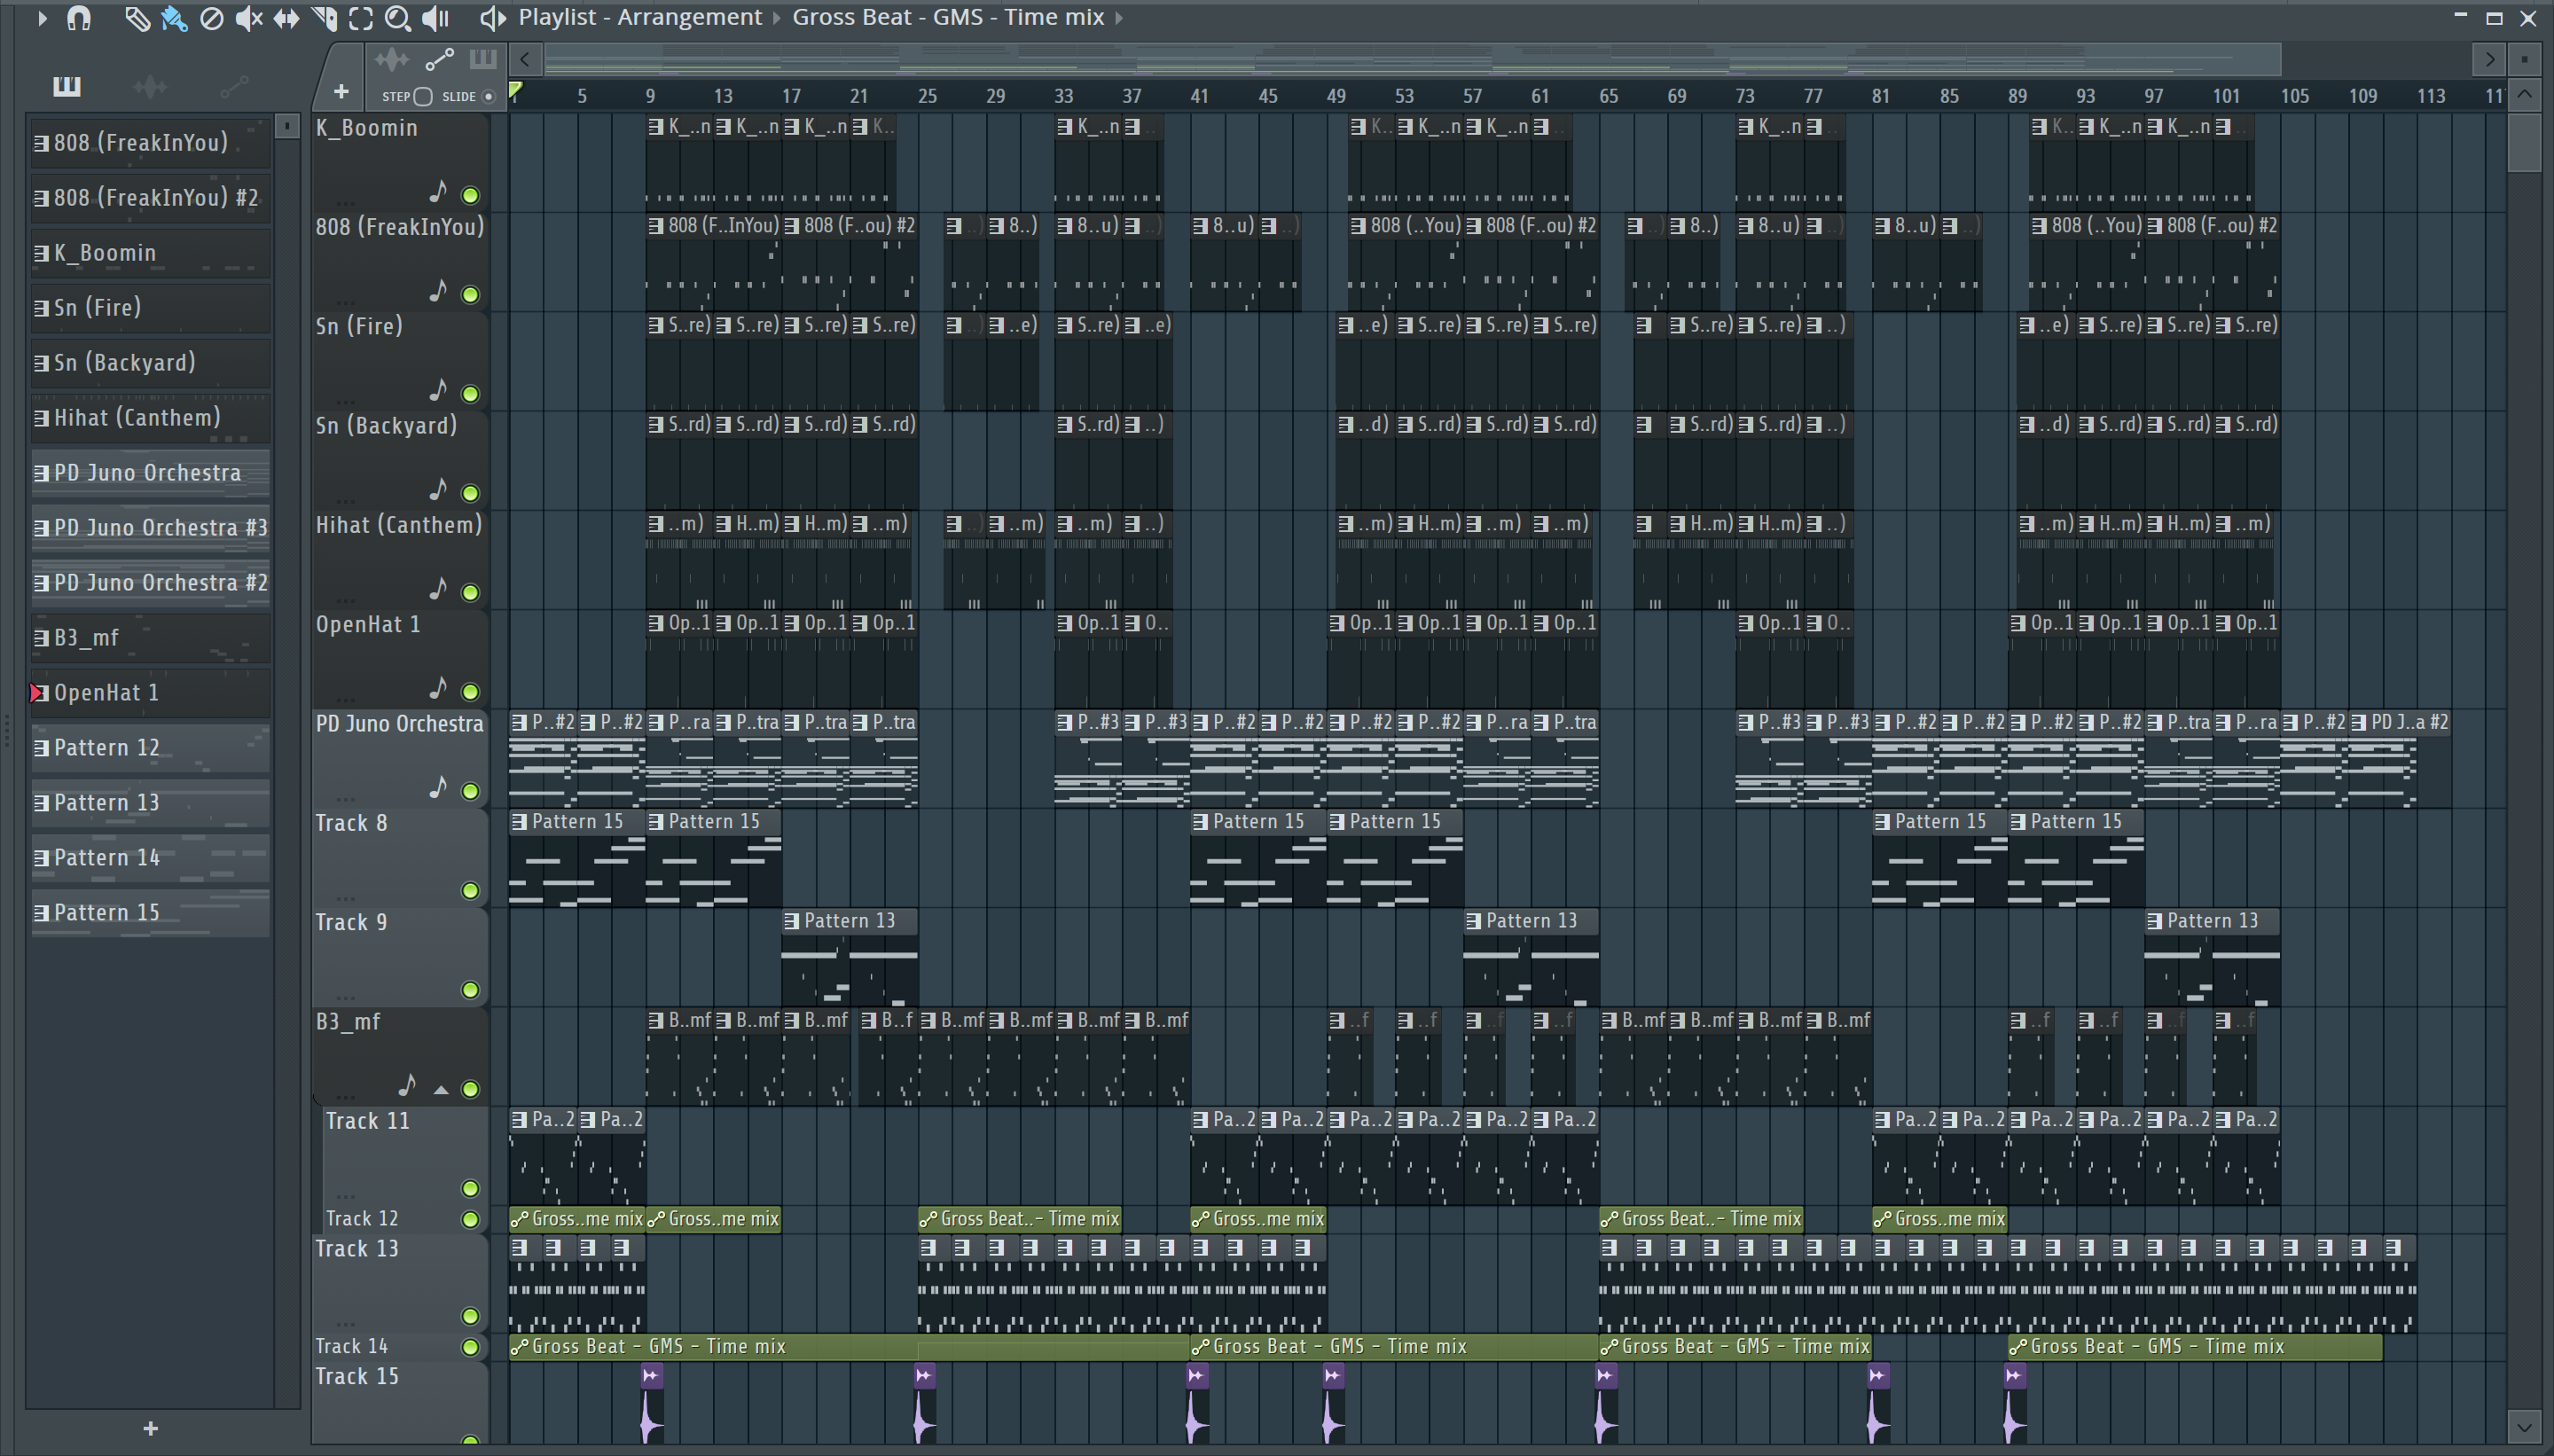The image size is (2554, 1456).
Task: Select the Mute tool
Action: coord(248,18)
